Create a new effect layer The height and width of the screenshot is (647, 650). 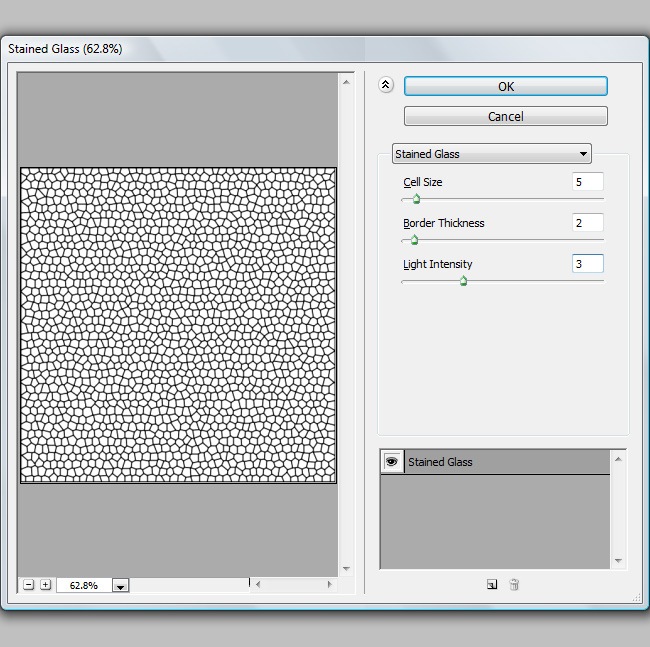[492, 585]
